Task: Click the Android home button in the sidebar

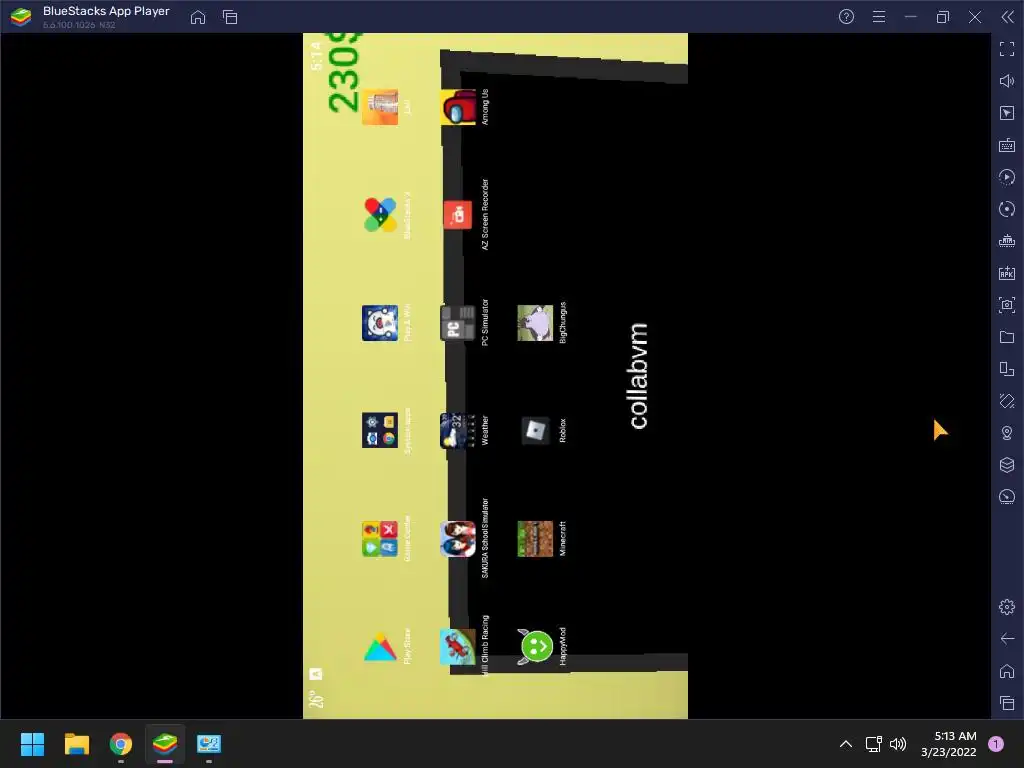Action: tap(1006, 671)
